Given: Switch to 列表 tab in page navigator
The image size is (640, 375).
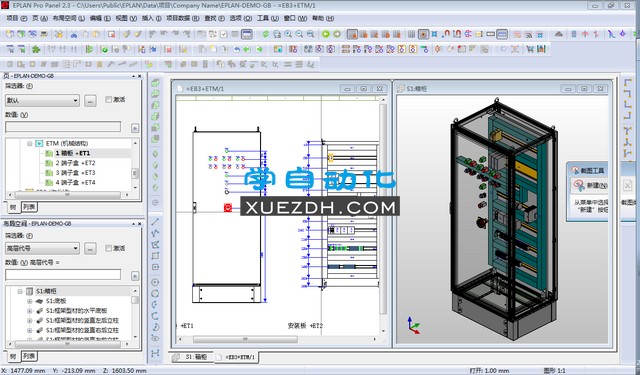Looking at the screenshot, I should (x=29, y=207).
